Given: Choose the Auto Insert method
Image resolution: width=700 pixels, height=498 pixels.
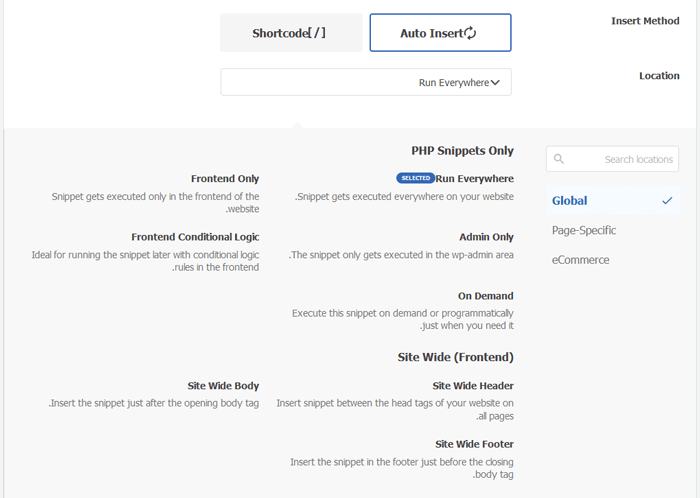Looking at the screenshot, I should (x=440, y=33).
